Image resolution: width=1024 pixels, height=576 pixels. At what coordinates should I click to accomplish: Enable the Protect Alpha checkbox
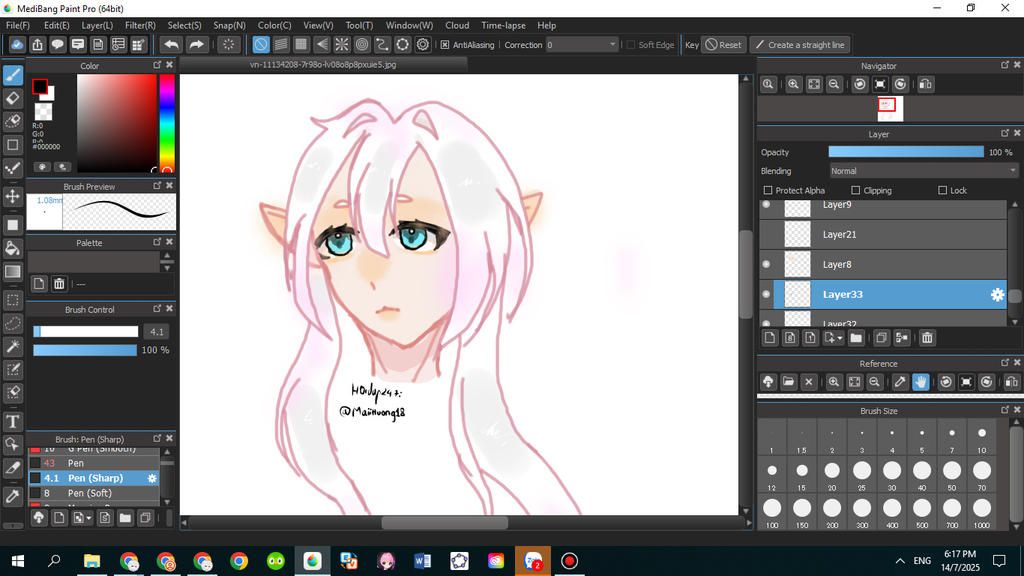(768, 190)
